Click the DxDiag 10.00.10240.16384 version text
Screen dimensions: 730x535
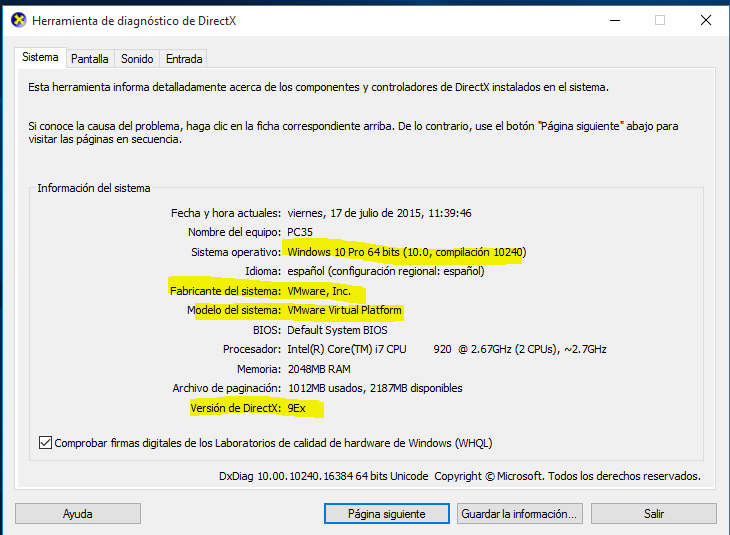(323, 476)
